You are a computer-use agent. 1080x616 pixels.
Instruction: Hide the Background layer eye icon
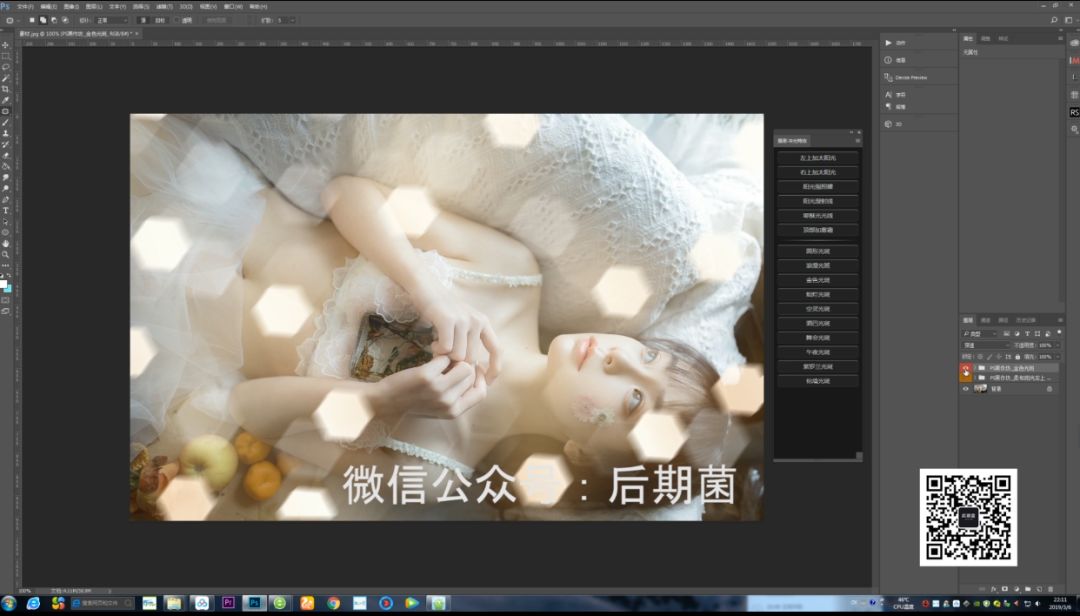pos(966,389)
